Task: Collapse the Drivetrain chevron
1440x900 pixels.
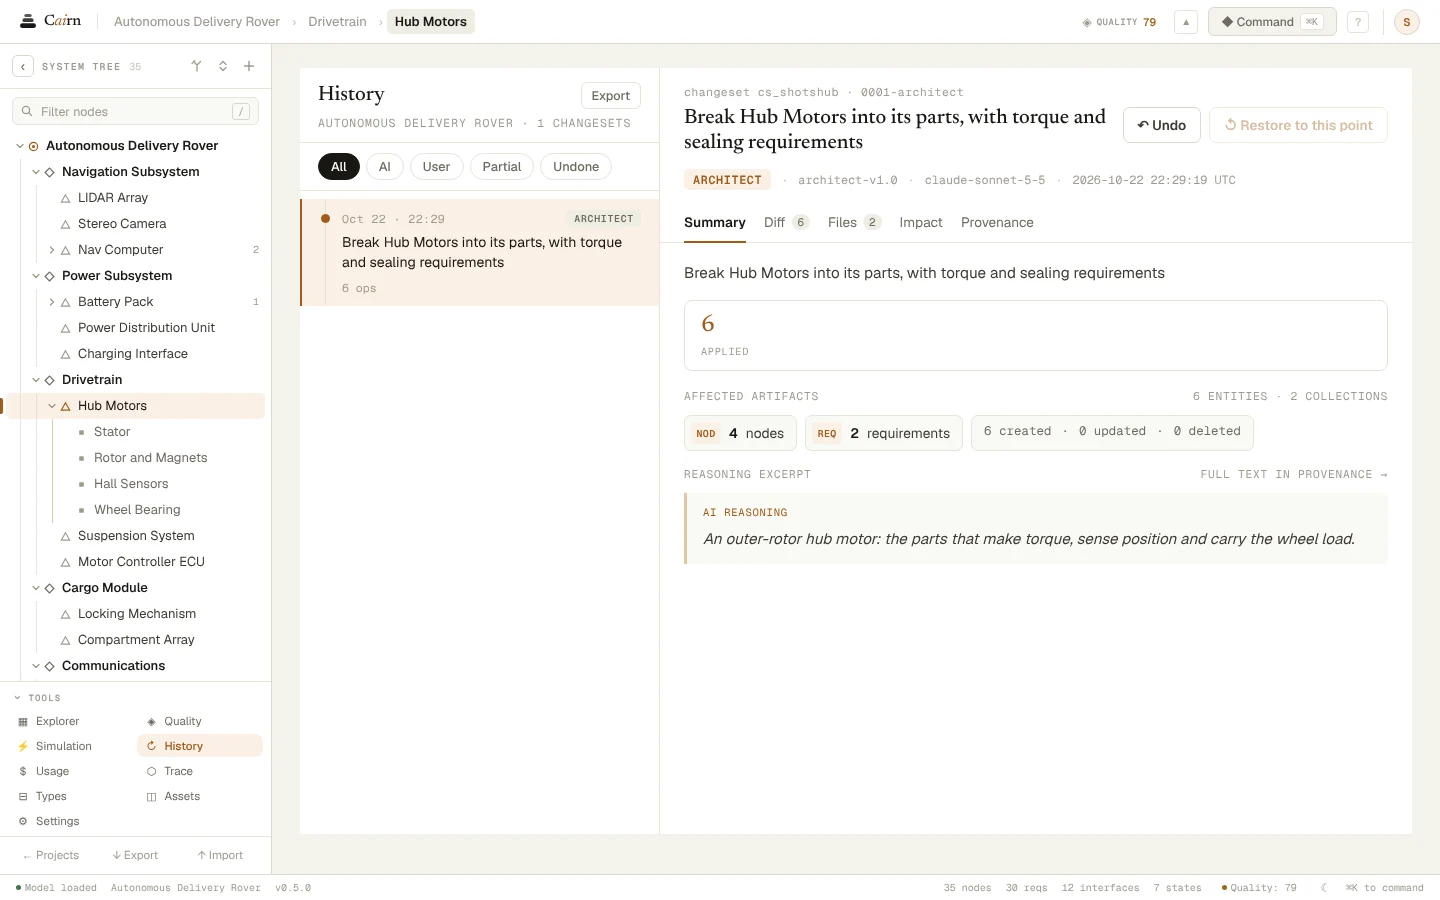Action: (x=36, y=380)
